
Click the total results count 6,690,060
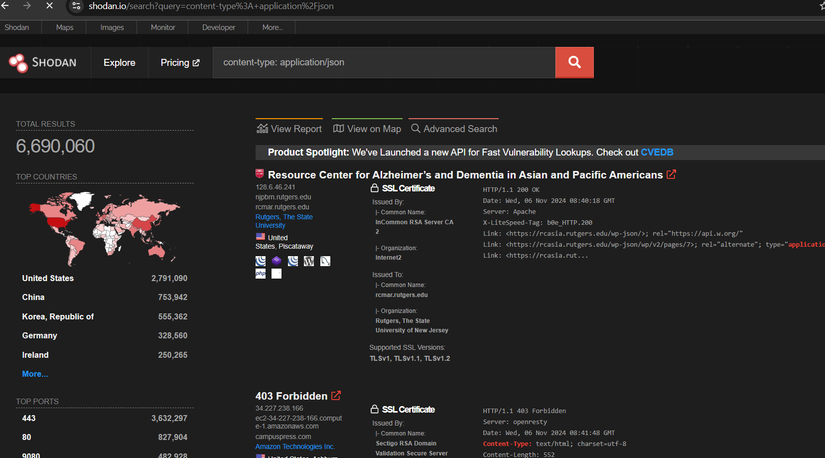pyautogui.click(x=55, y=146)
